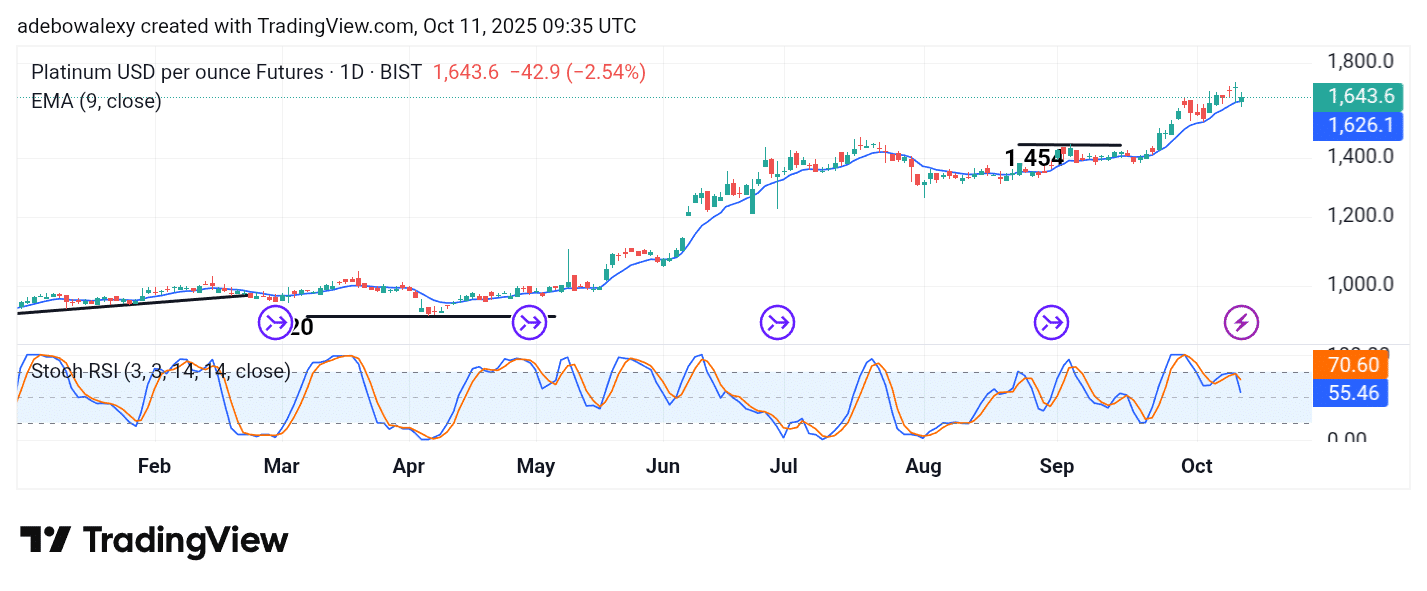Click the TradingView logo at the bottom
1427x591 pixels.
point(154,541)
